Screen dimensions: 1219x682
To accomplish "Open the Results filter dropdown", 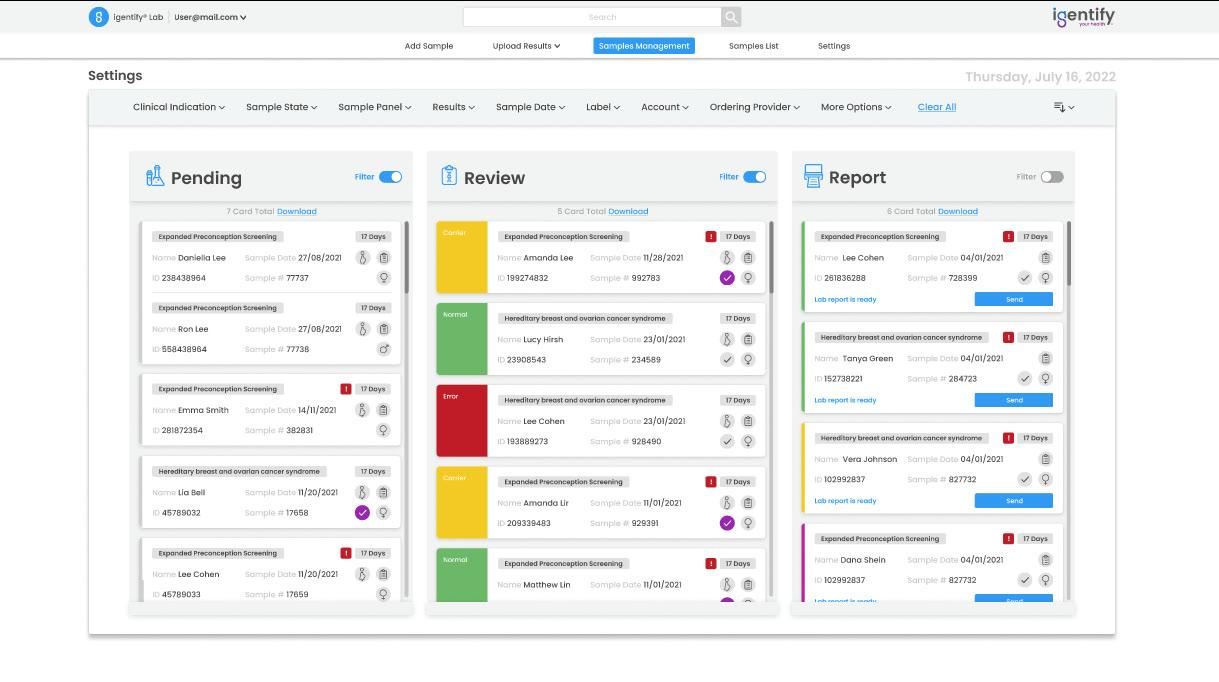I will (x=453, y=107).
